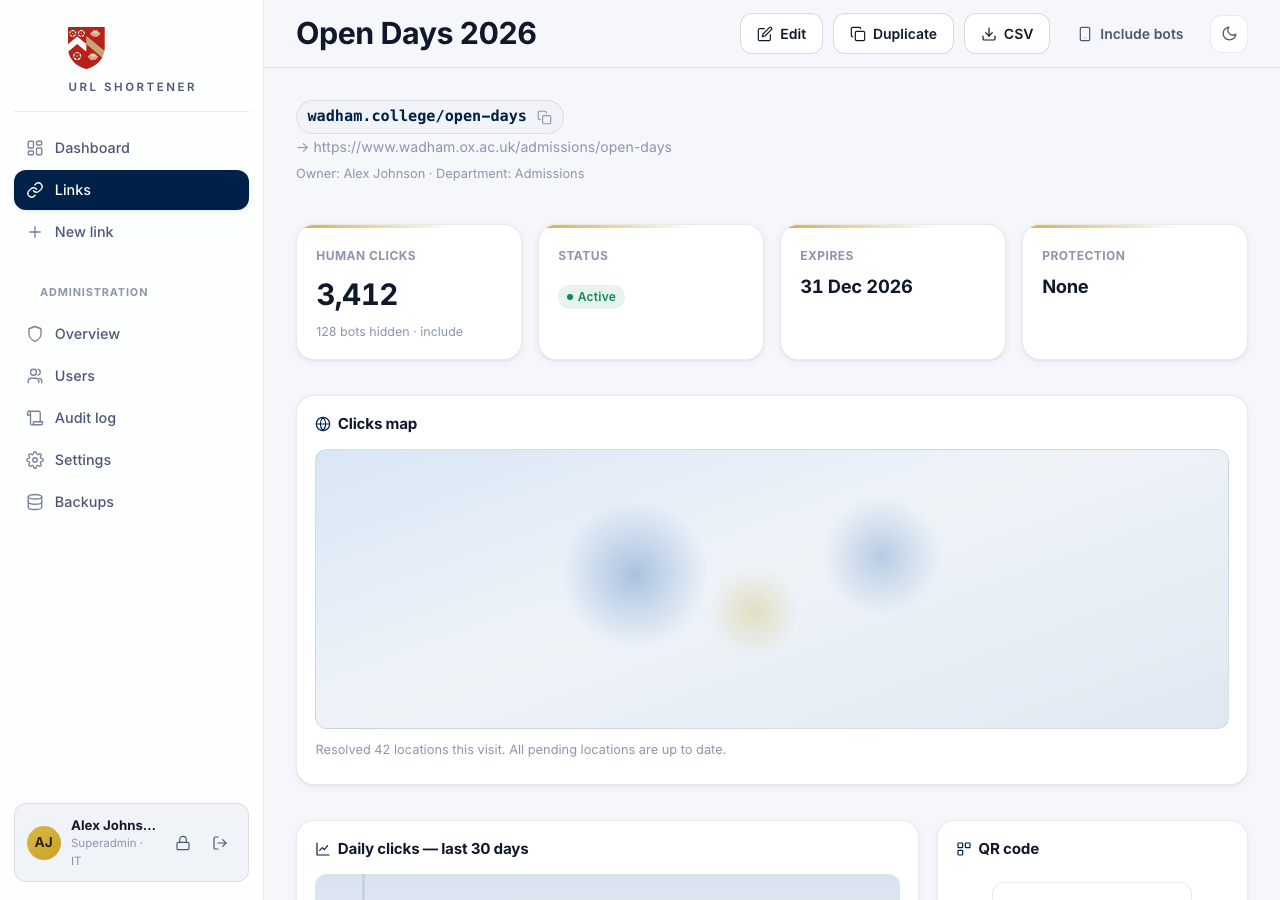
Task: Export clicks as CSV
Action: click(1007, 34)
